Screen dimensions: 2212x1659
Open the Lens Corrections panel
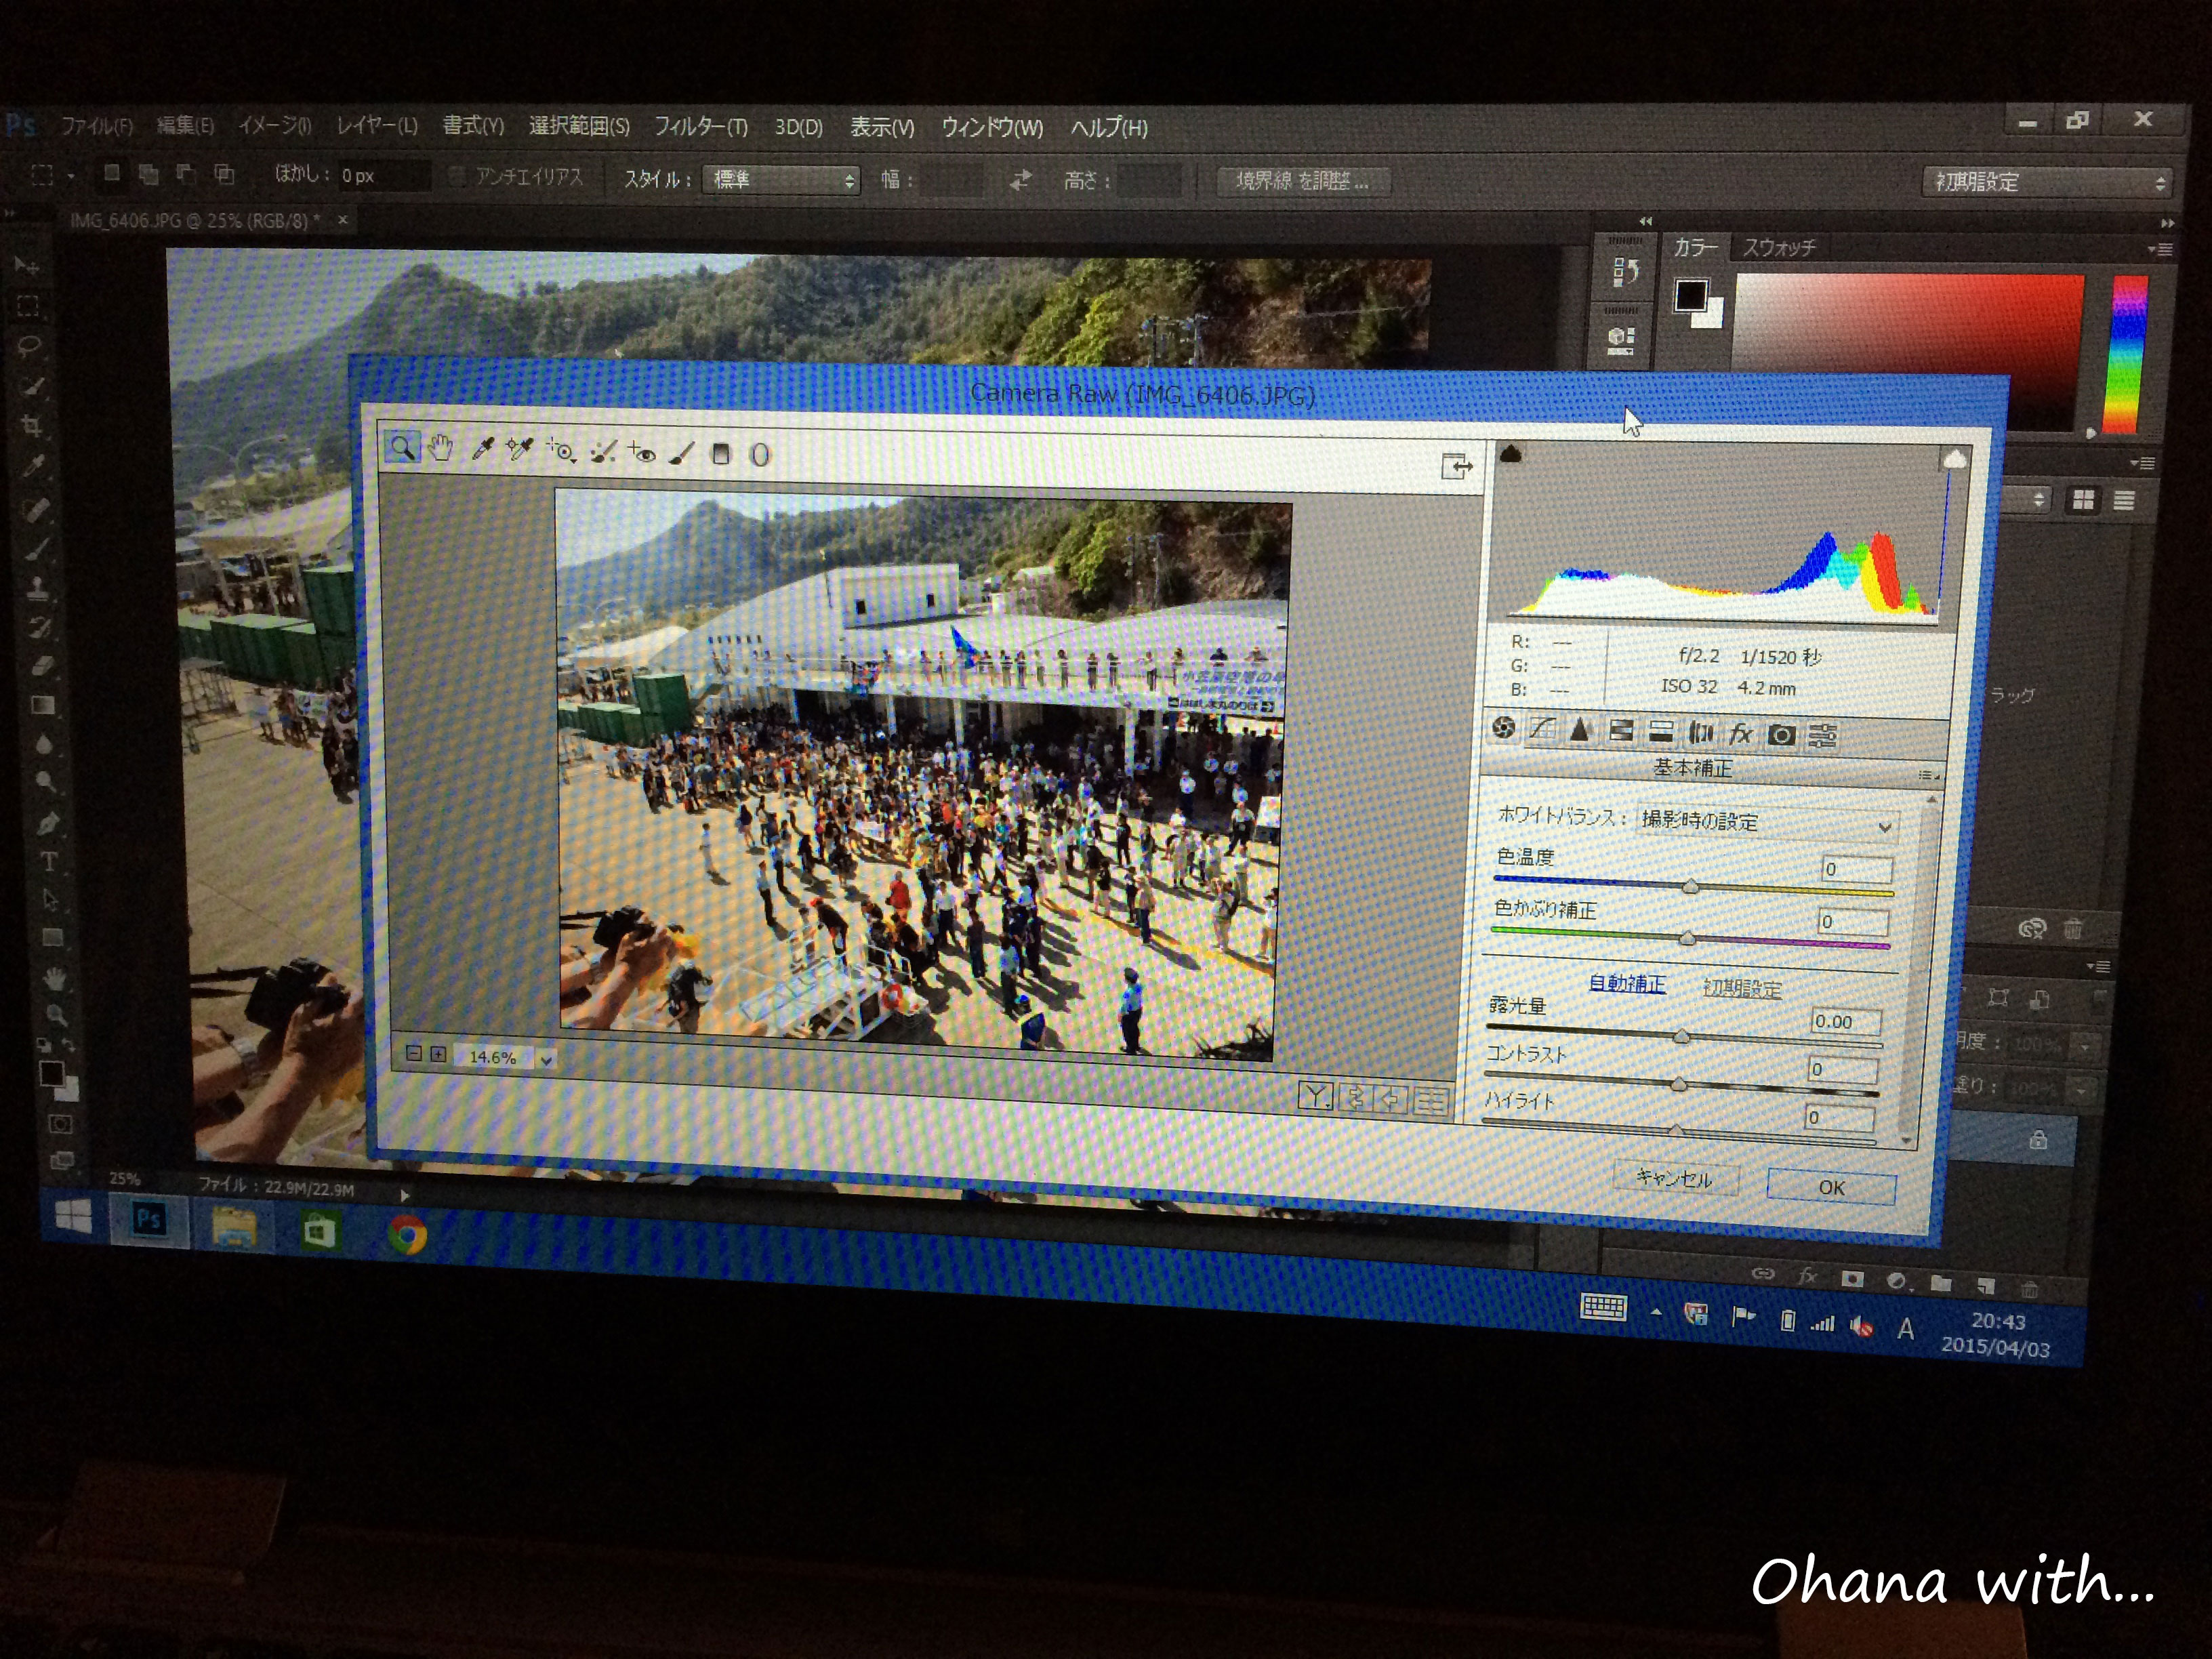(1700, 734)
